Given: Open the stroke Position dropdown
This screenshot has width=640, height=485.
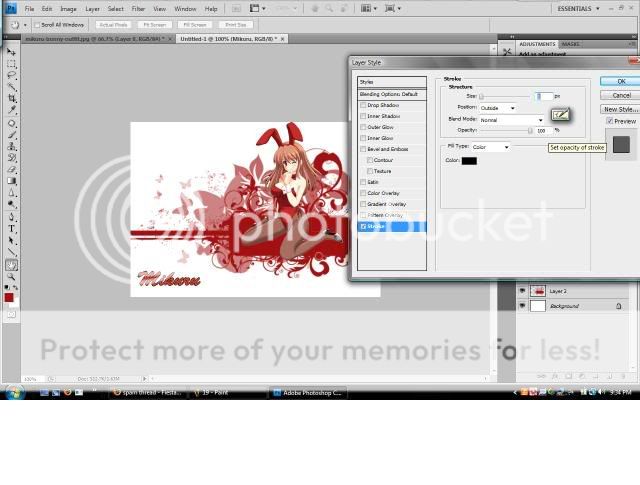Looking at the screenshot, I should tap(497, 108).
